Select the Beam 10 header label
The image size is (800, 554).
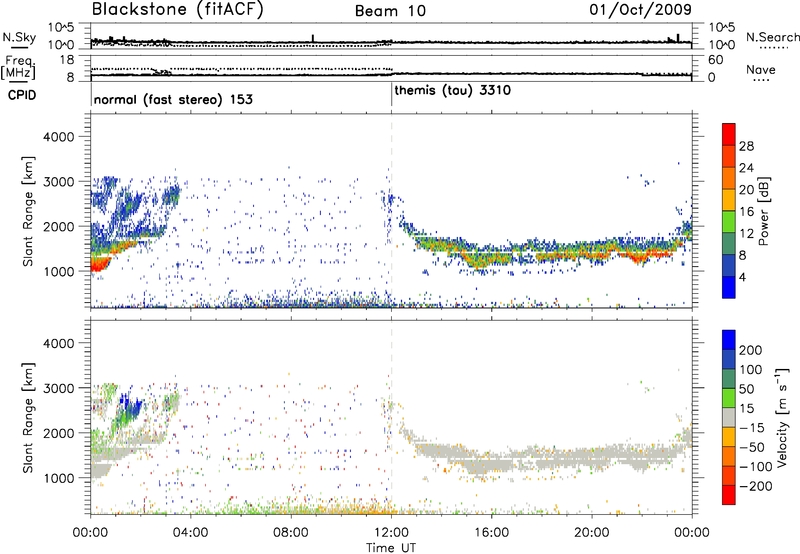(x=390, y=11)
